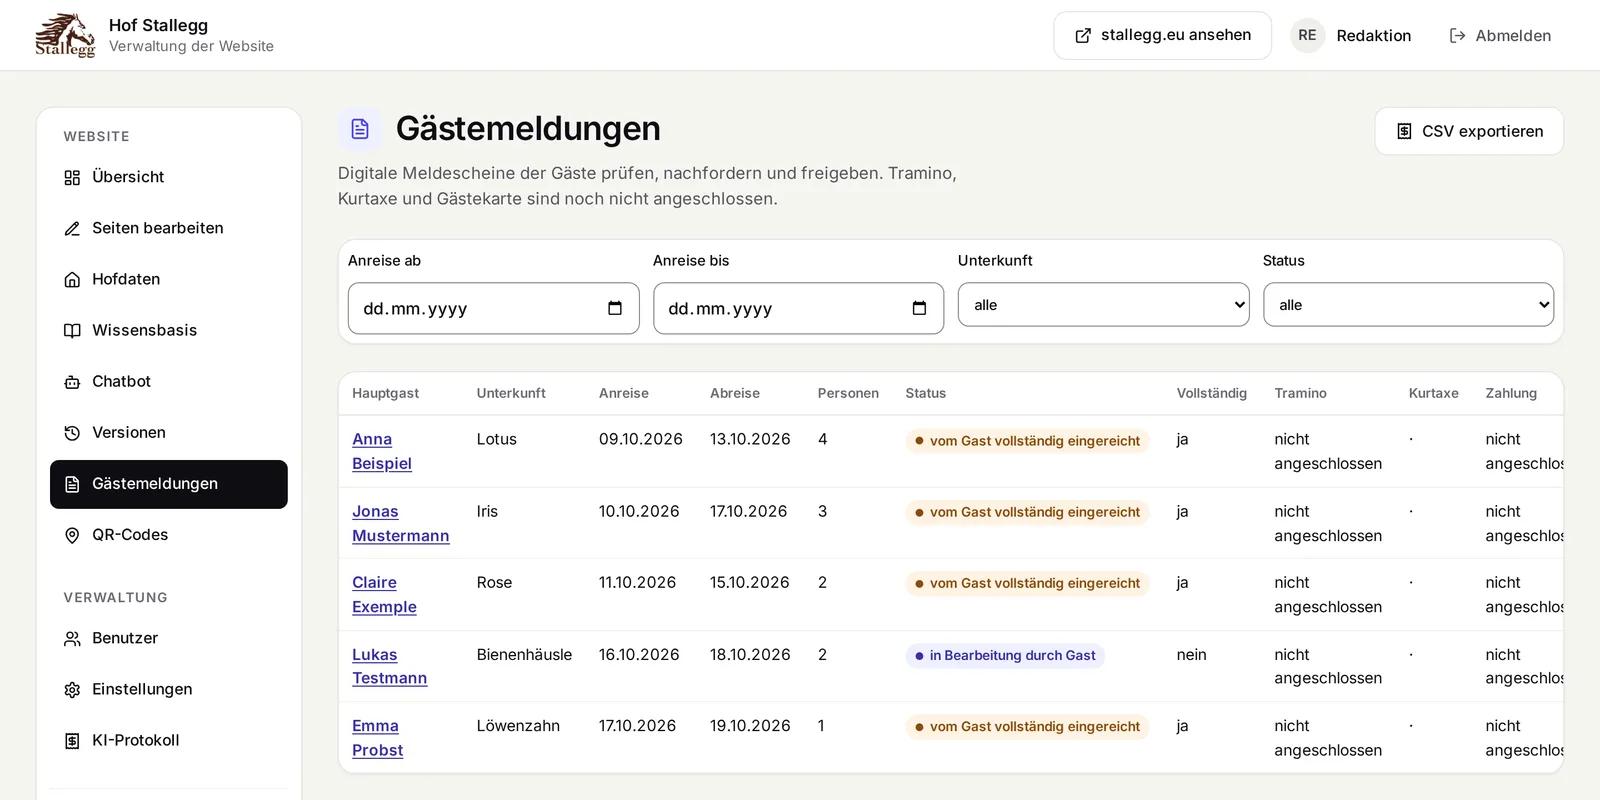Click the RE avatar badge
This screenshot has width=1600, height=800.
pos(1307,35)
